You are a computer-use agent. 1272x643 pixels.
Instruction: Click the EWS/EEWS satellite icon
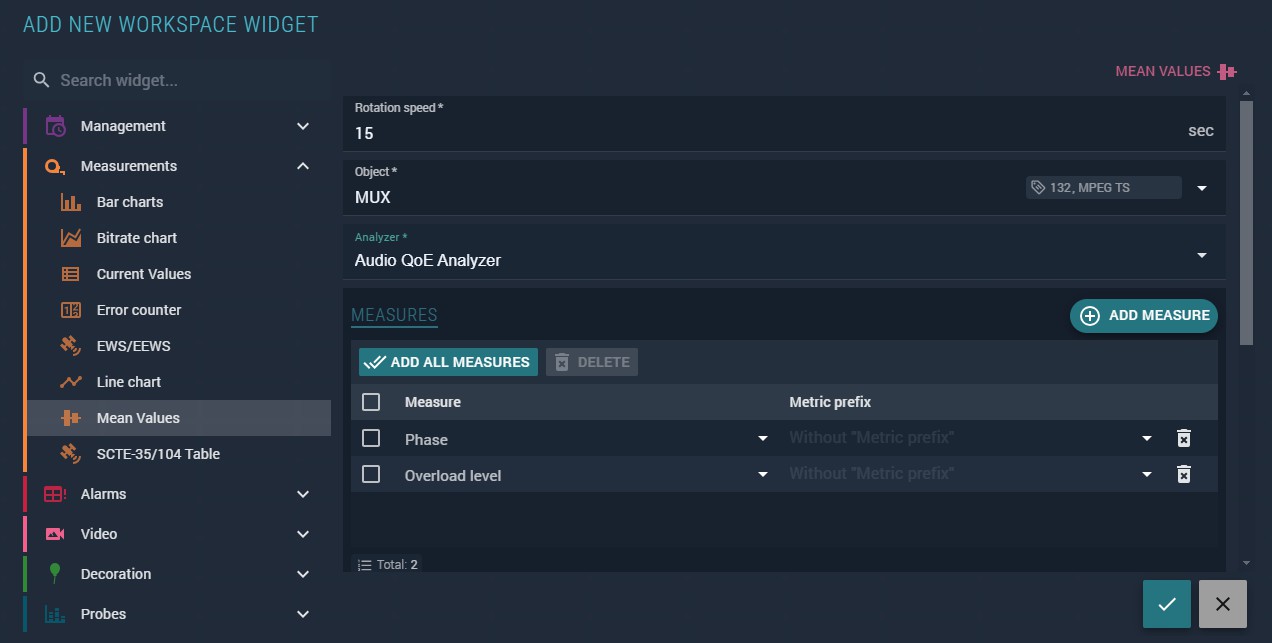click(x=71, y=346)
